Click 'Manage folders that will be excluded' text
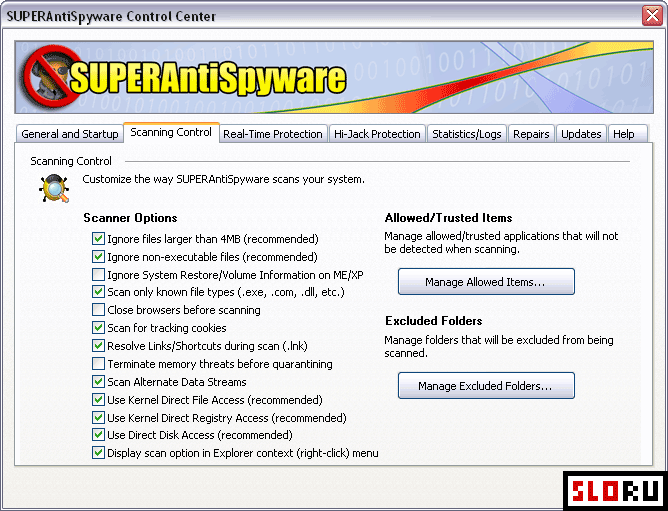This screenshot has height=511, width=668. 499,346
